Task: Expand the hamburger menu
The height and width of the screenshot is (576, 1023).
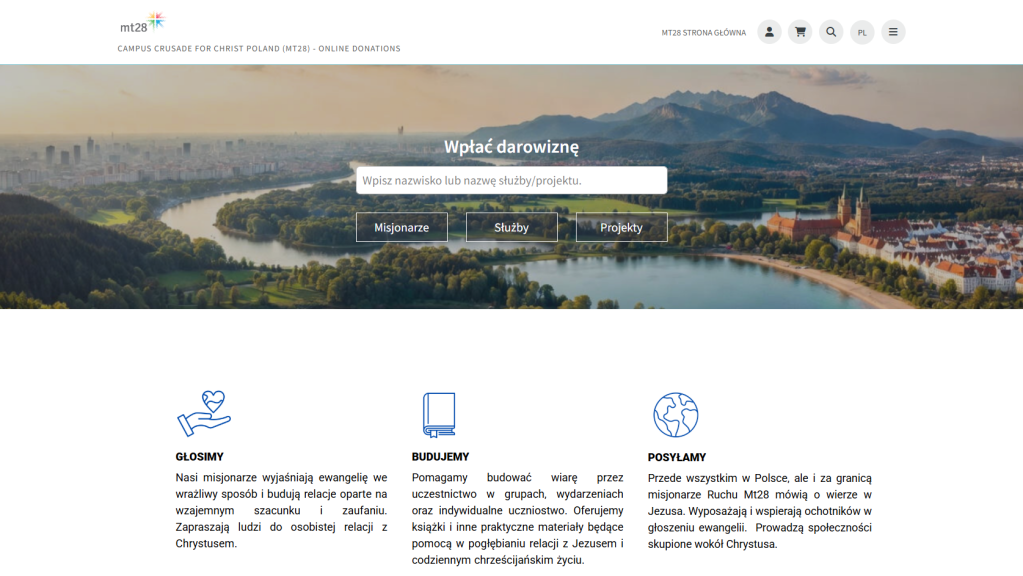Action: (x=893, y=32)
